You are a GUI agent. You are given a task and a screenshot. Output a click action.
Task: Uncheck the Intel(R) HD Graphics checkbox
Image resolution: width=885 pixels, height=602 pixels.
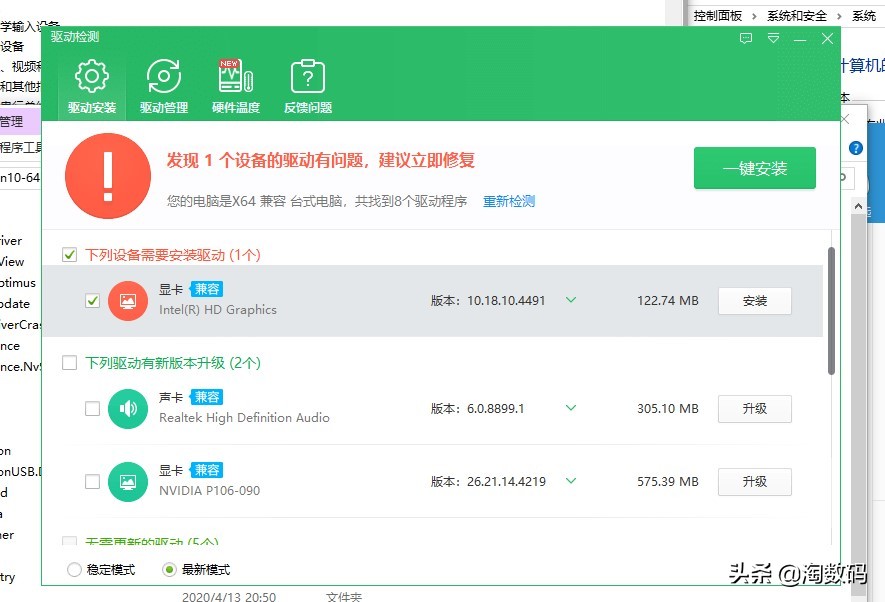click(93, 301)
